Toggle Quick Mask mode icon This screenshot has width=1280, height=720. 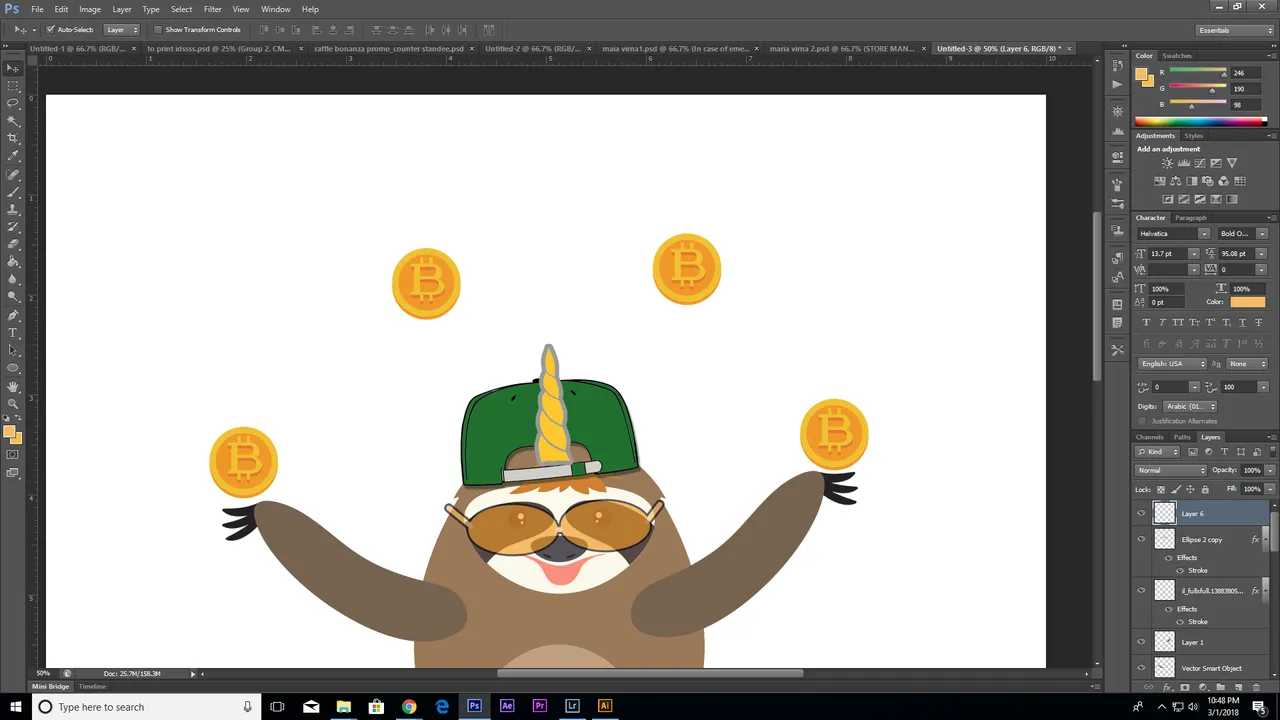(x=13, y=455)
